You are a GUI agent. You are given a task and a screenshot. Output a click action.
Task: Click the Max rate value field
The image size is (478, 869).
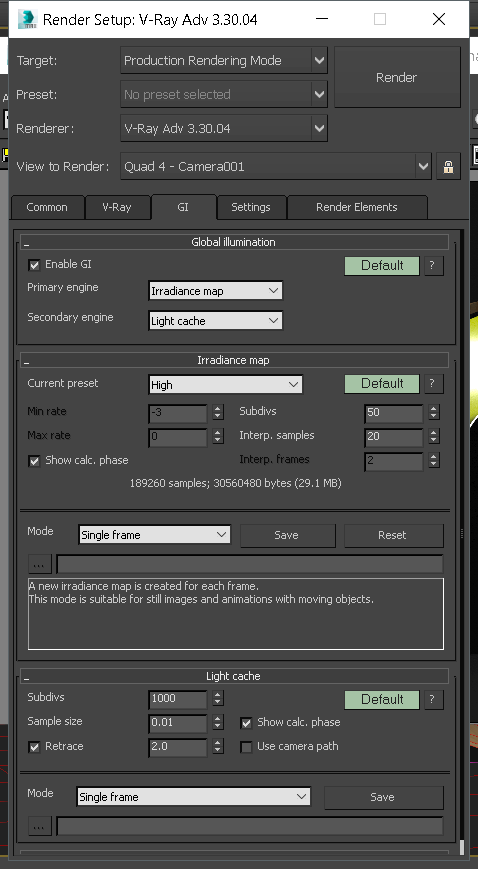pyautogui.click(x=177, y=437)
